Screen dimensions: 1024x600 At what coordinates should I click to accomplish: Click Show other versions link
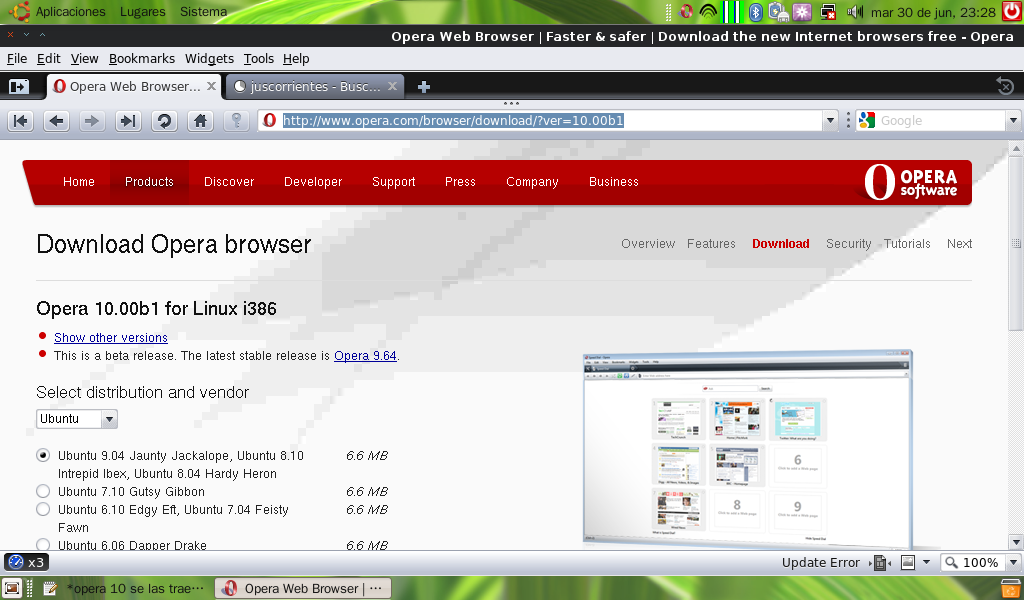(x=110, y=338)
